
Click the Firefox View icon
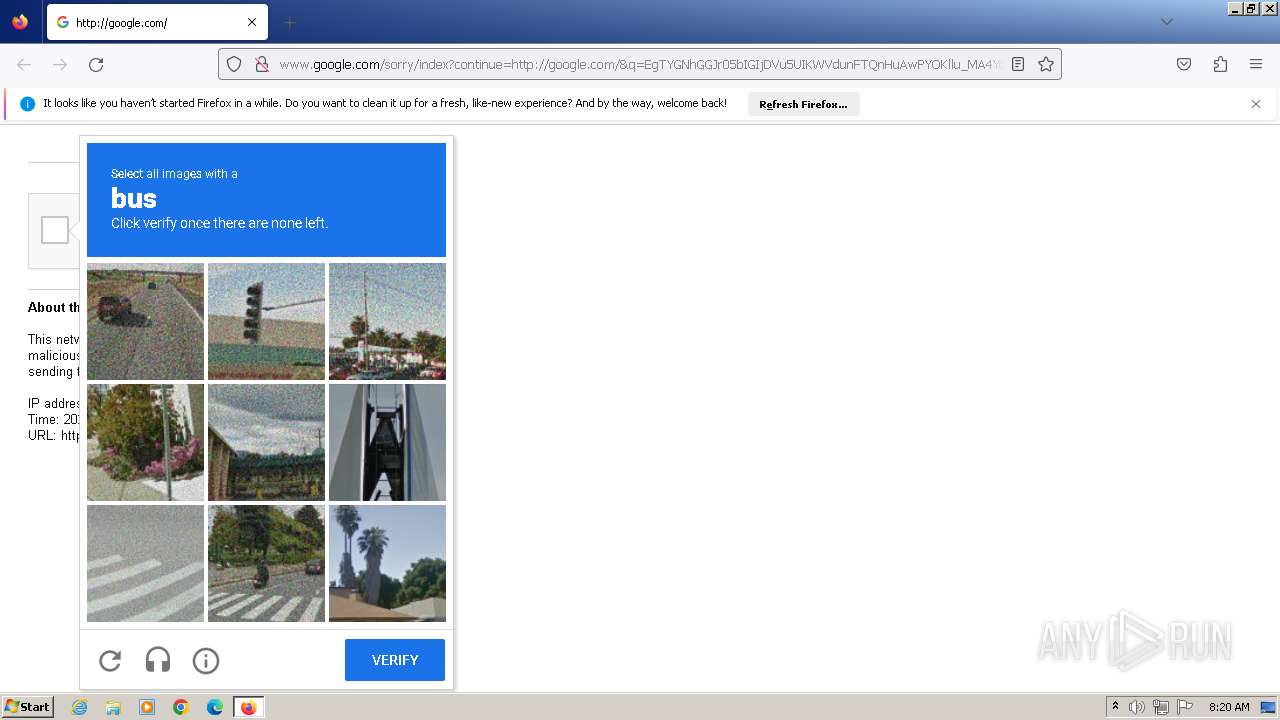pyautogui.click(x=20, y=22)
